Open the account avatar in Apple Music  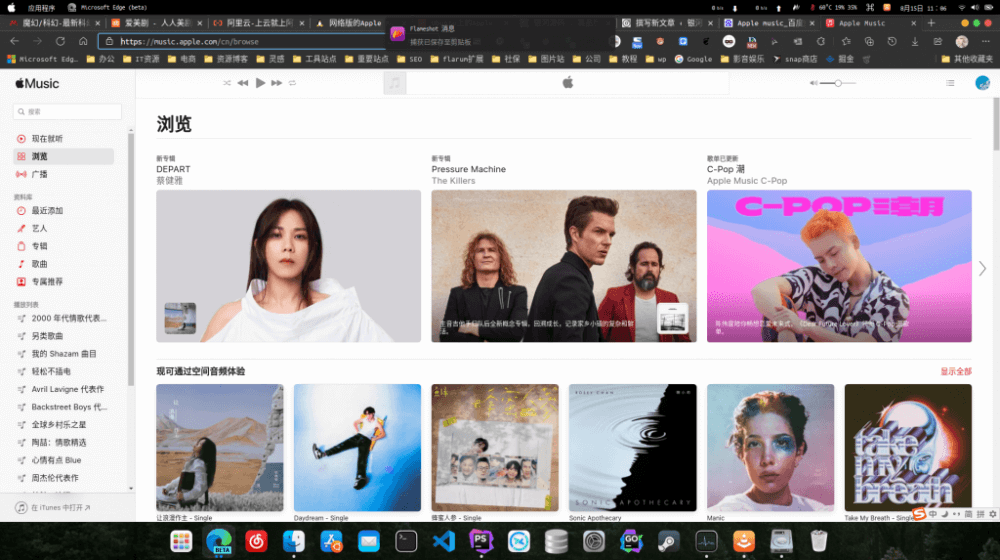pos(982,83)
